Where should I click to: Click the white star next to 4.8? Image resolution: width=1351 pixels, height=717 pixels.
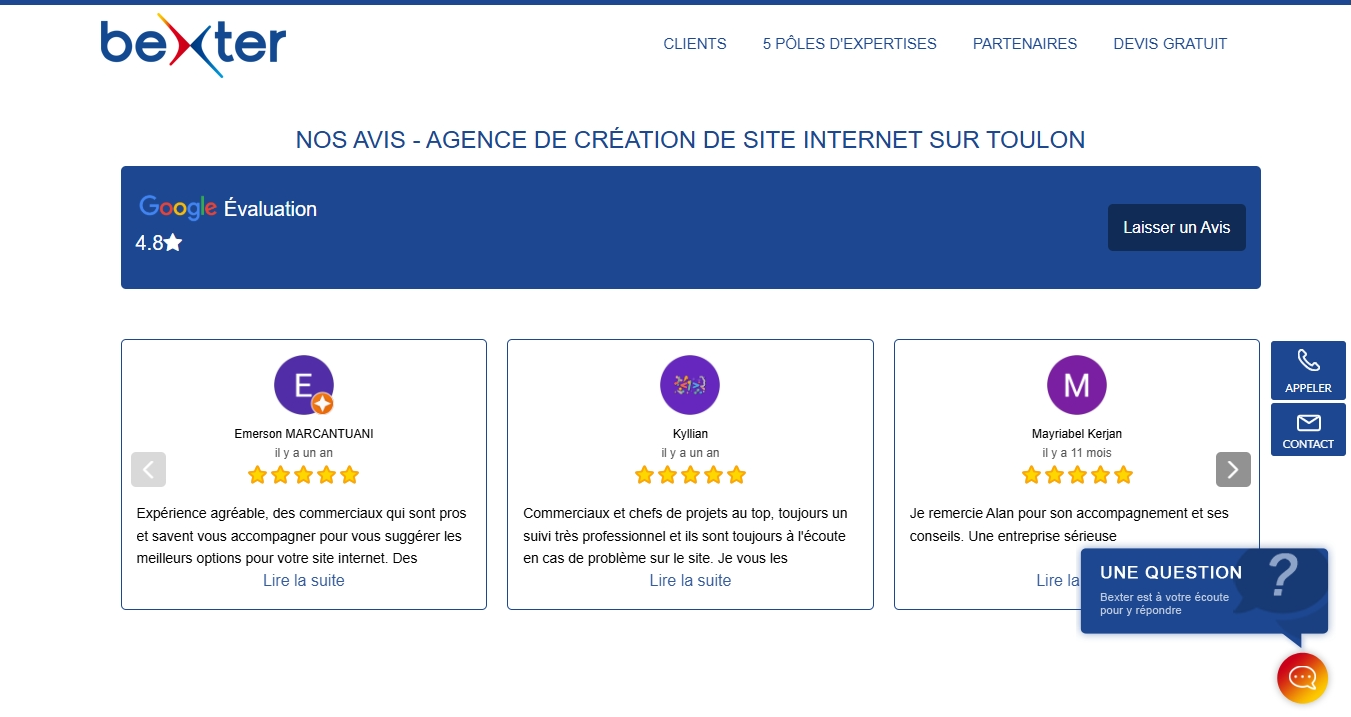click(x=173, y=243)
